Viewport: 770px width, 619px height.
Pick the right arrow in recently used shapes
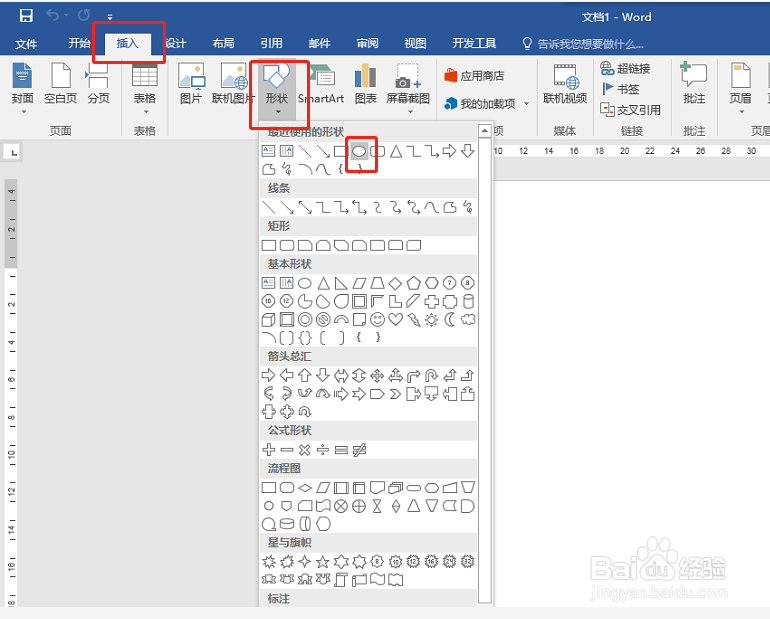(449, 151)
